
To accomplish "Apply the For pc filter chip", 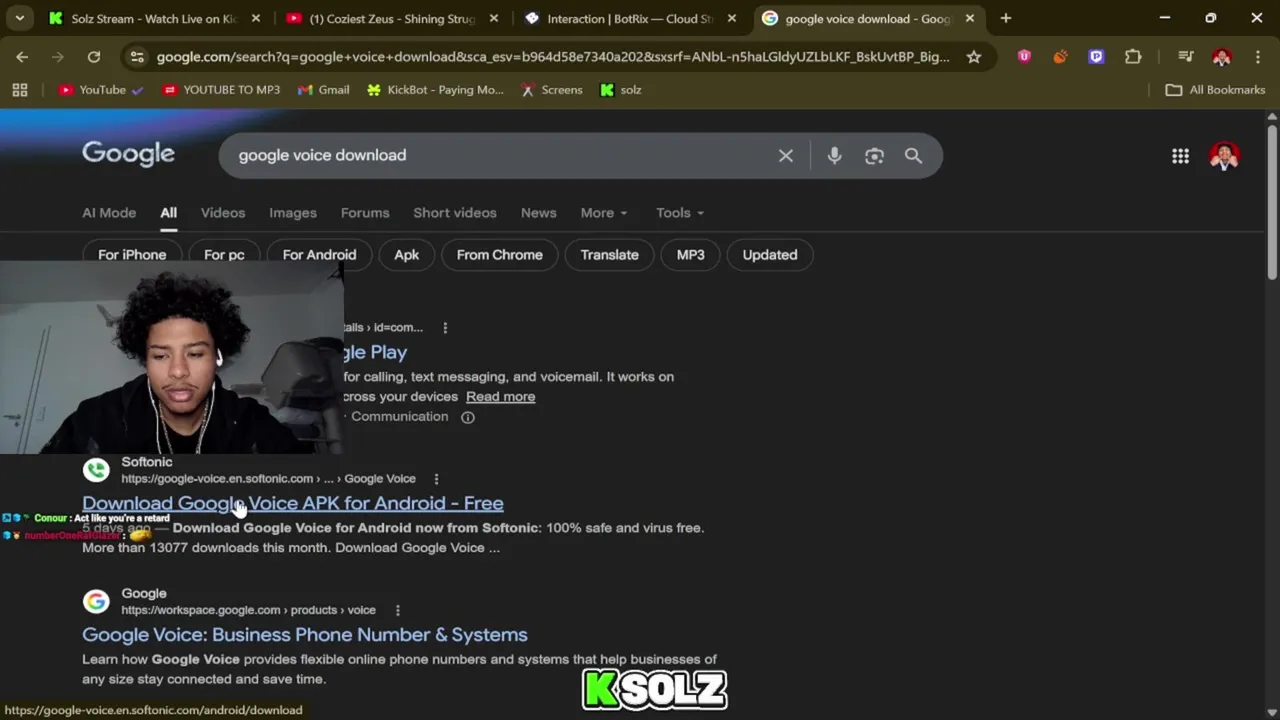I will point(224,255).
